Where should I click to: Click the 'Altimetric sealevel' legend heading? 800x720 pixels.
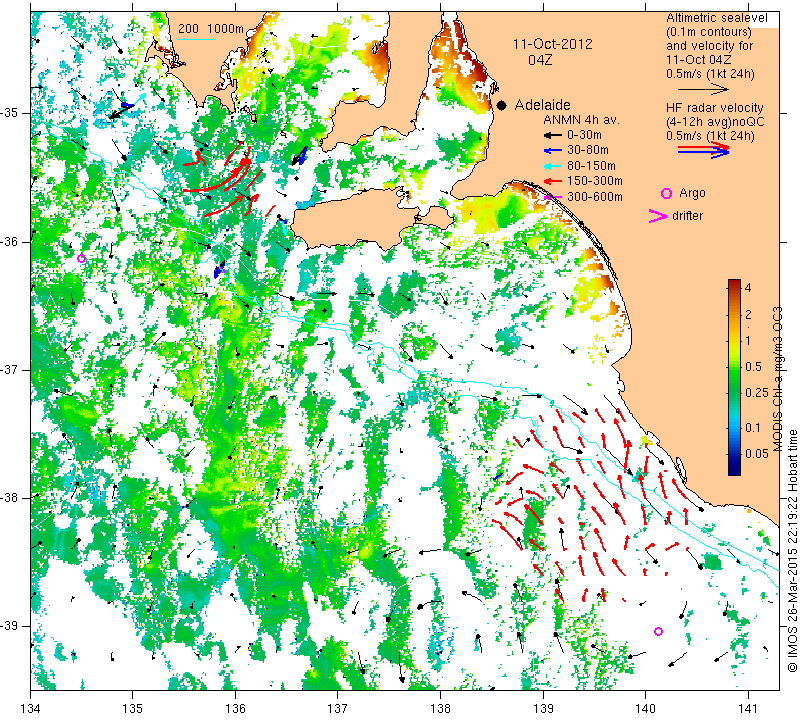pos(717,18)
